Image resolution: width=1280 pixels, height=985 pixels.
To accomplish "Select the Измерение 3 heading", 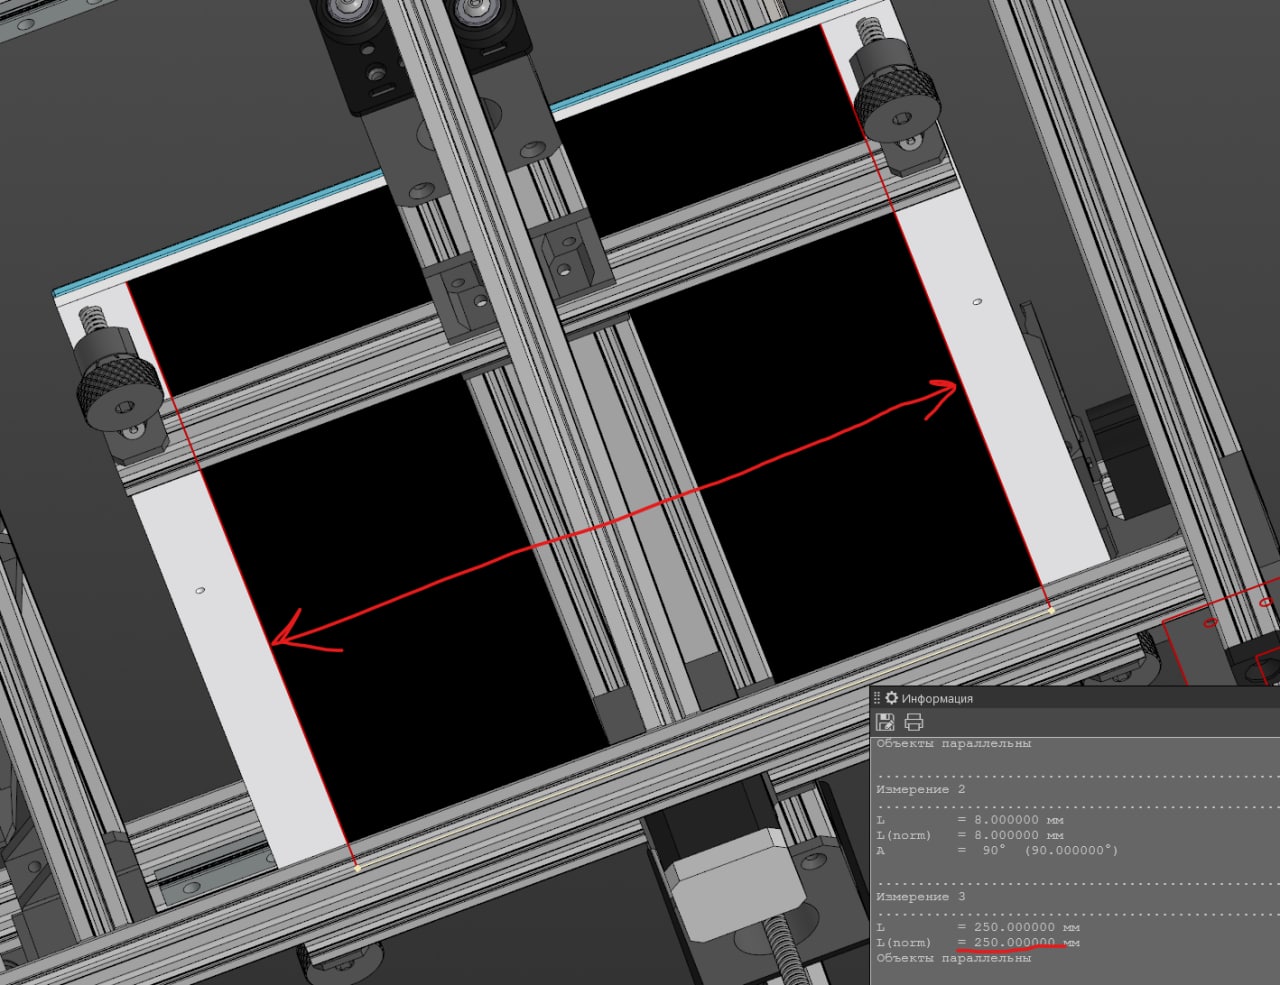I will click(921, 896).
